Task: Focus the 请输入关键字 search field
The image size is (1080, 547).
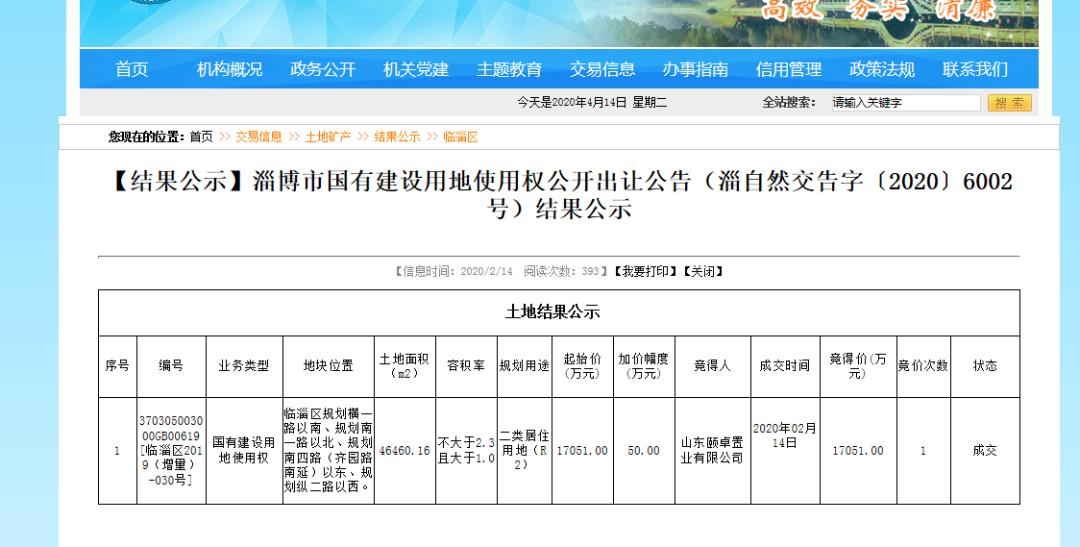Action: pyautogui.click(x=905, y=103)
